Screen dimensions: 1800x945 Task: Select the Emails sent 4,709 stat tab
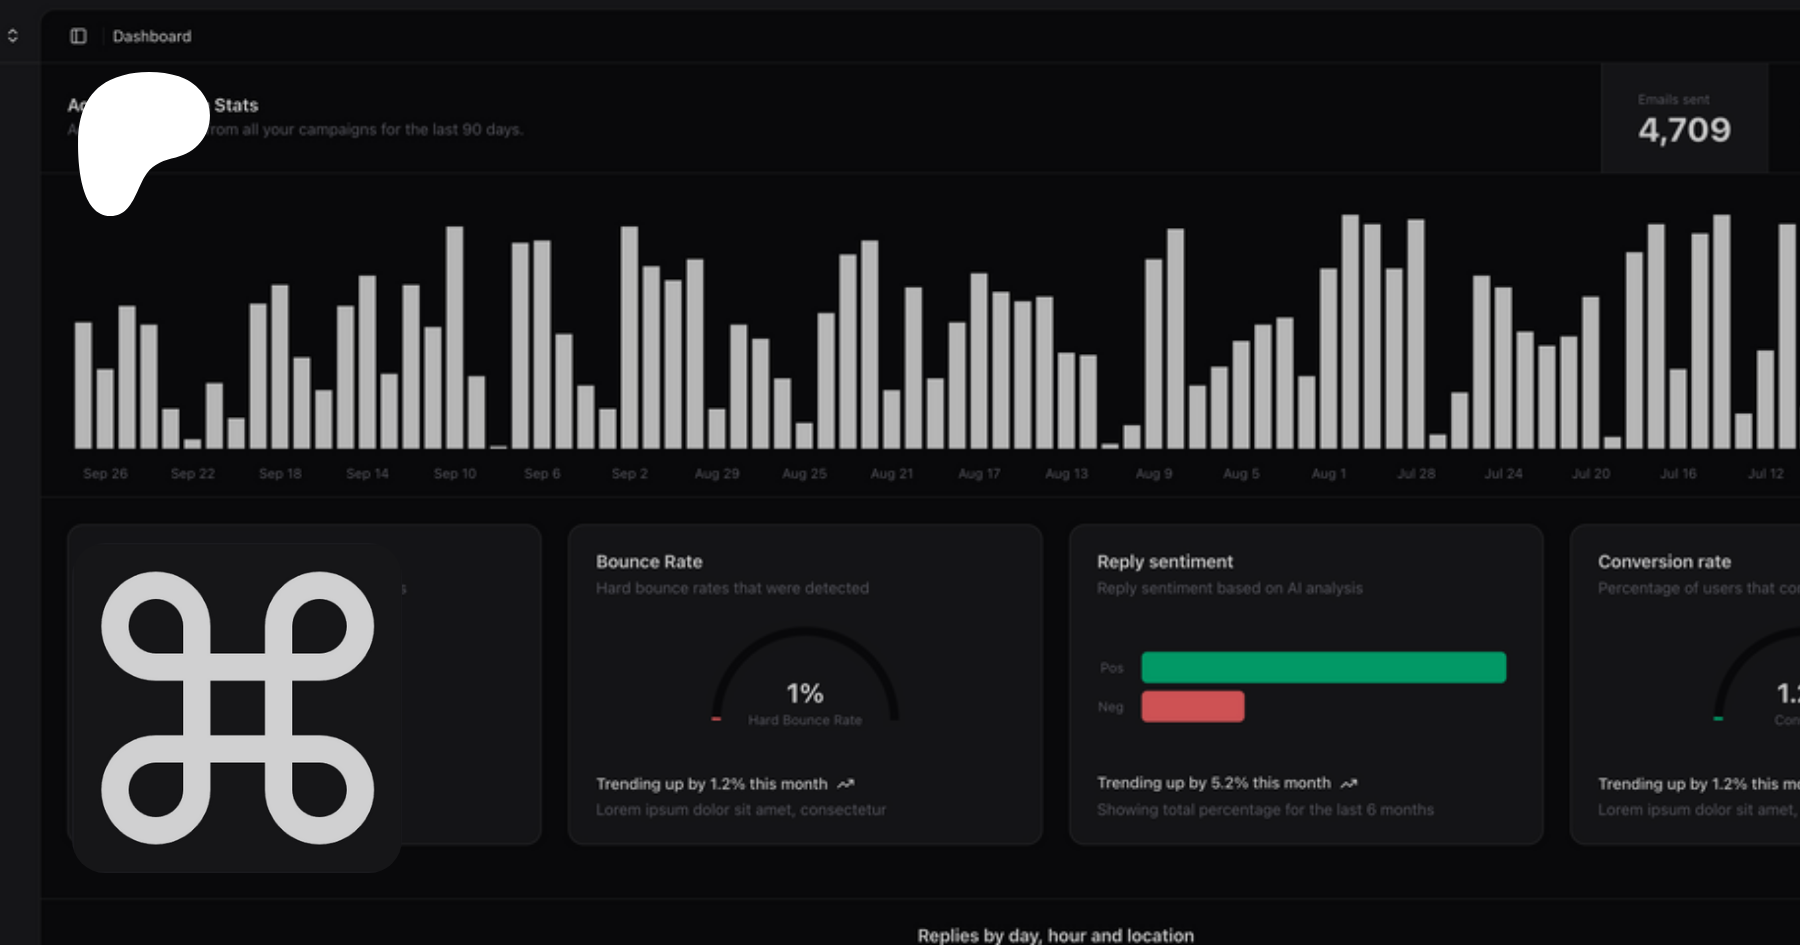(x=1684, y=119)
